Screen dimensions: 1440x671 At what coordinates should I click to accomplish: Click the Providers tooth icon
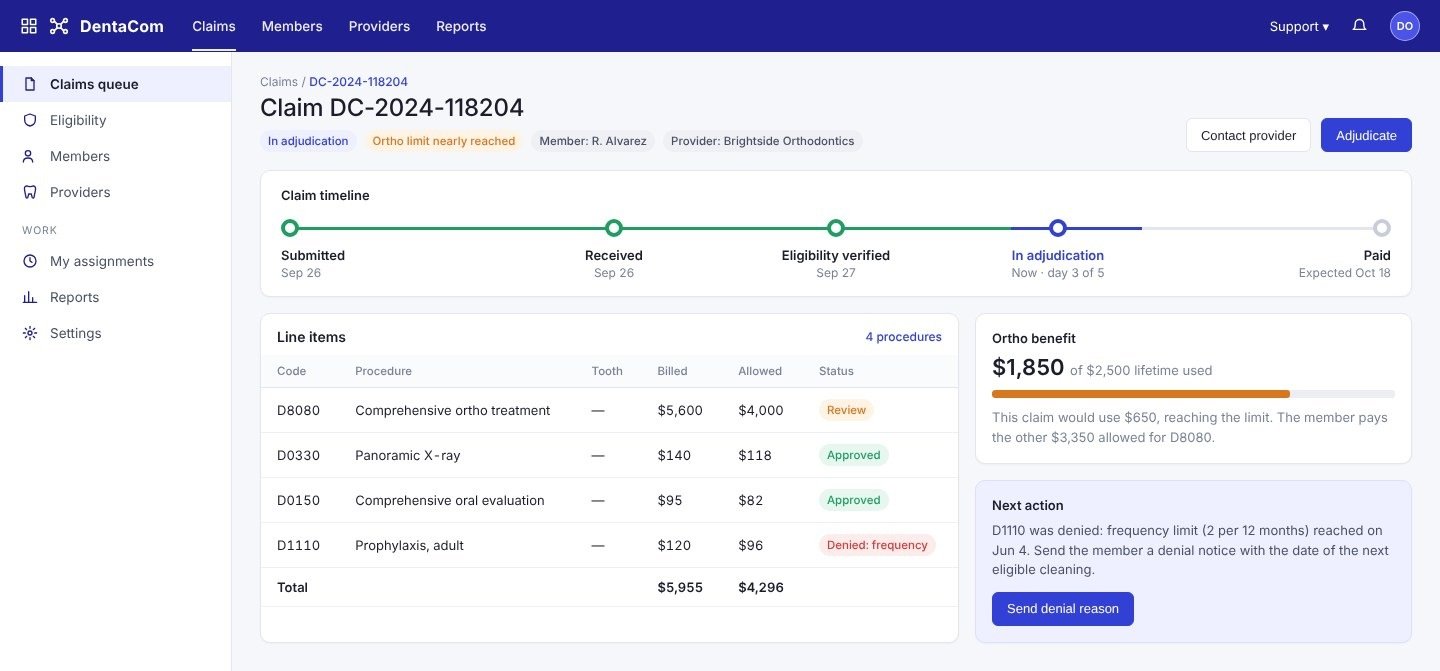(30, 192)
